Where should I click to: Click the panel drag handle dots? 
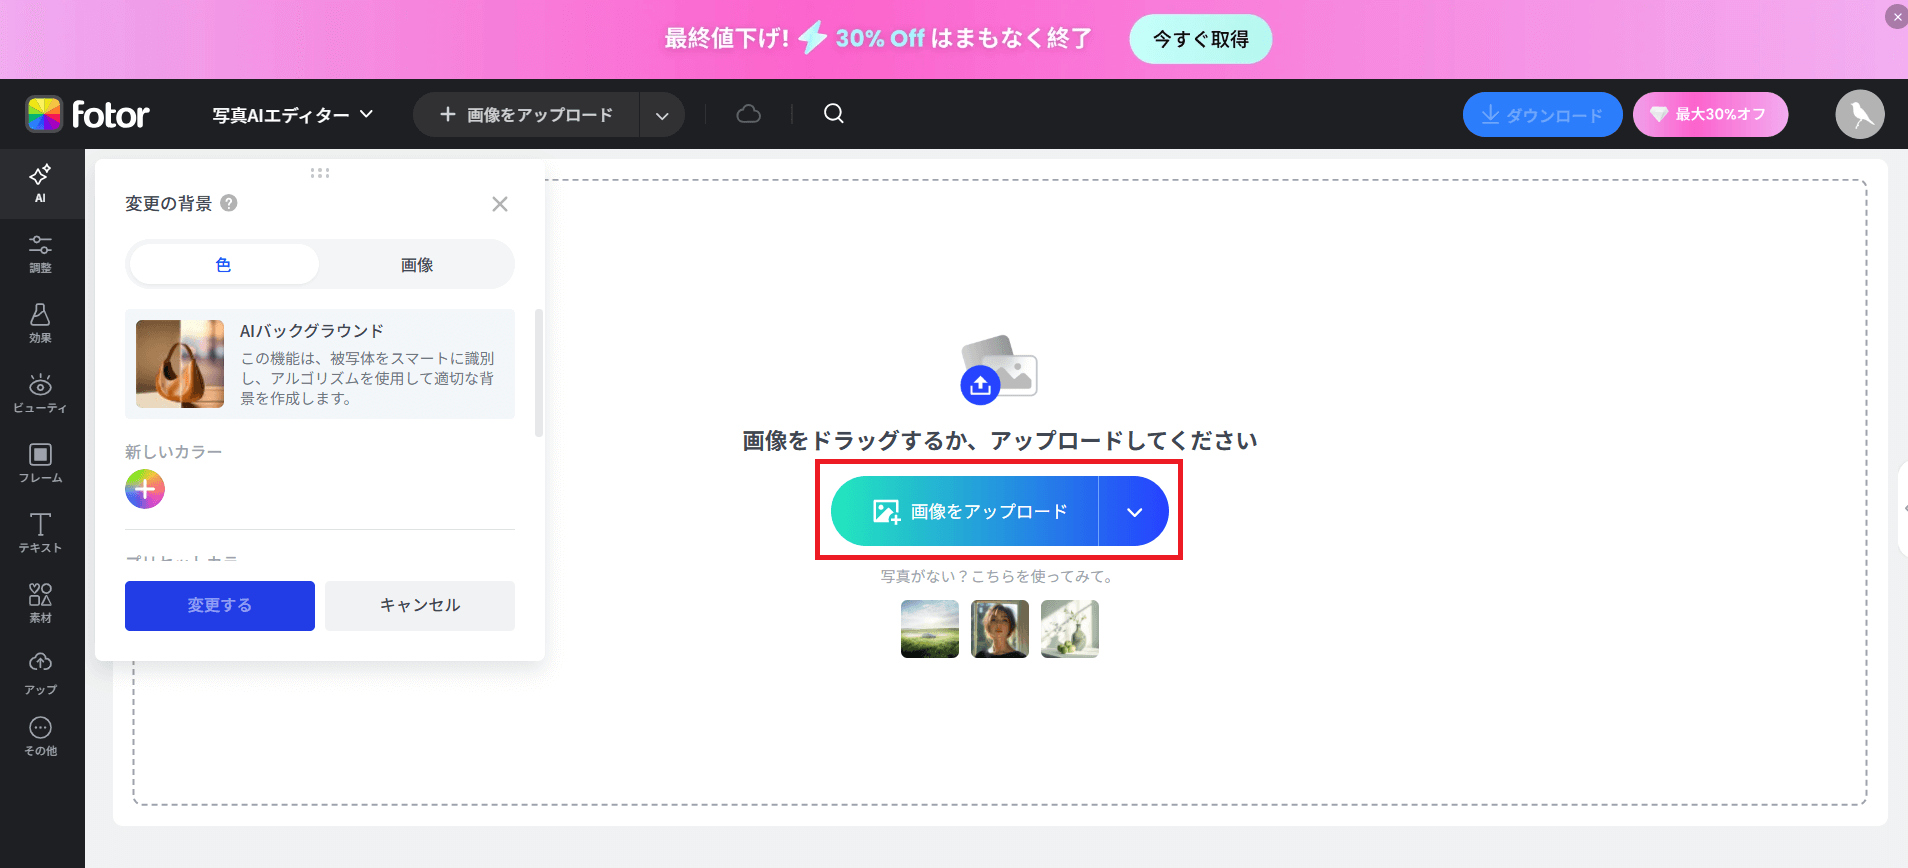pos(320,173)
